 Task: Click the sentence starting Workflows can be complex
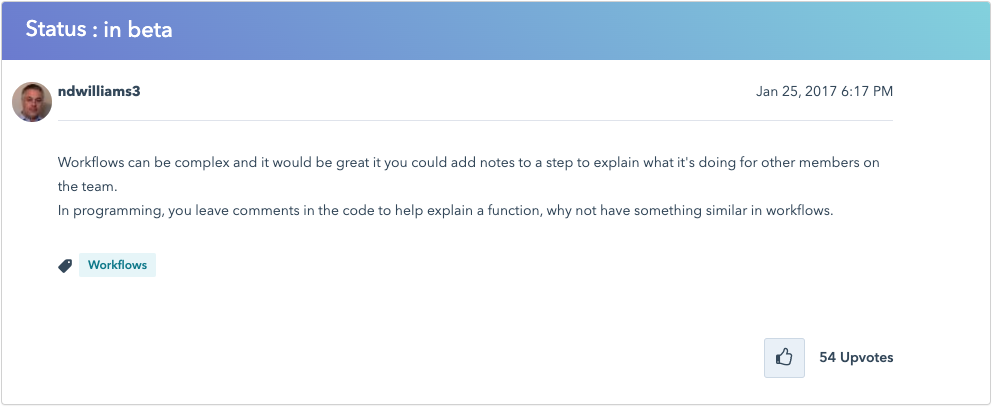[469, 162]
